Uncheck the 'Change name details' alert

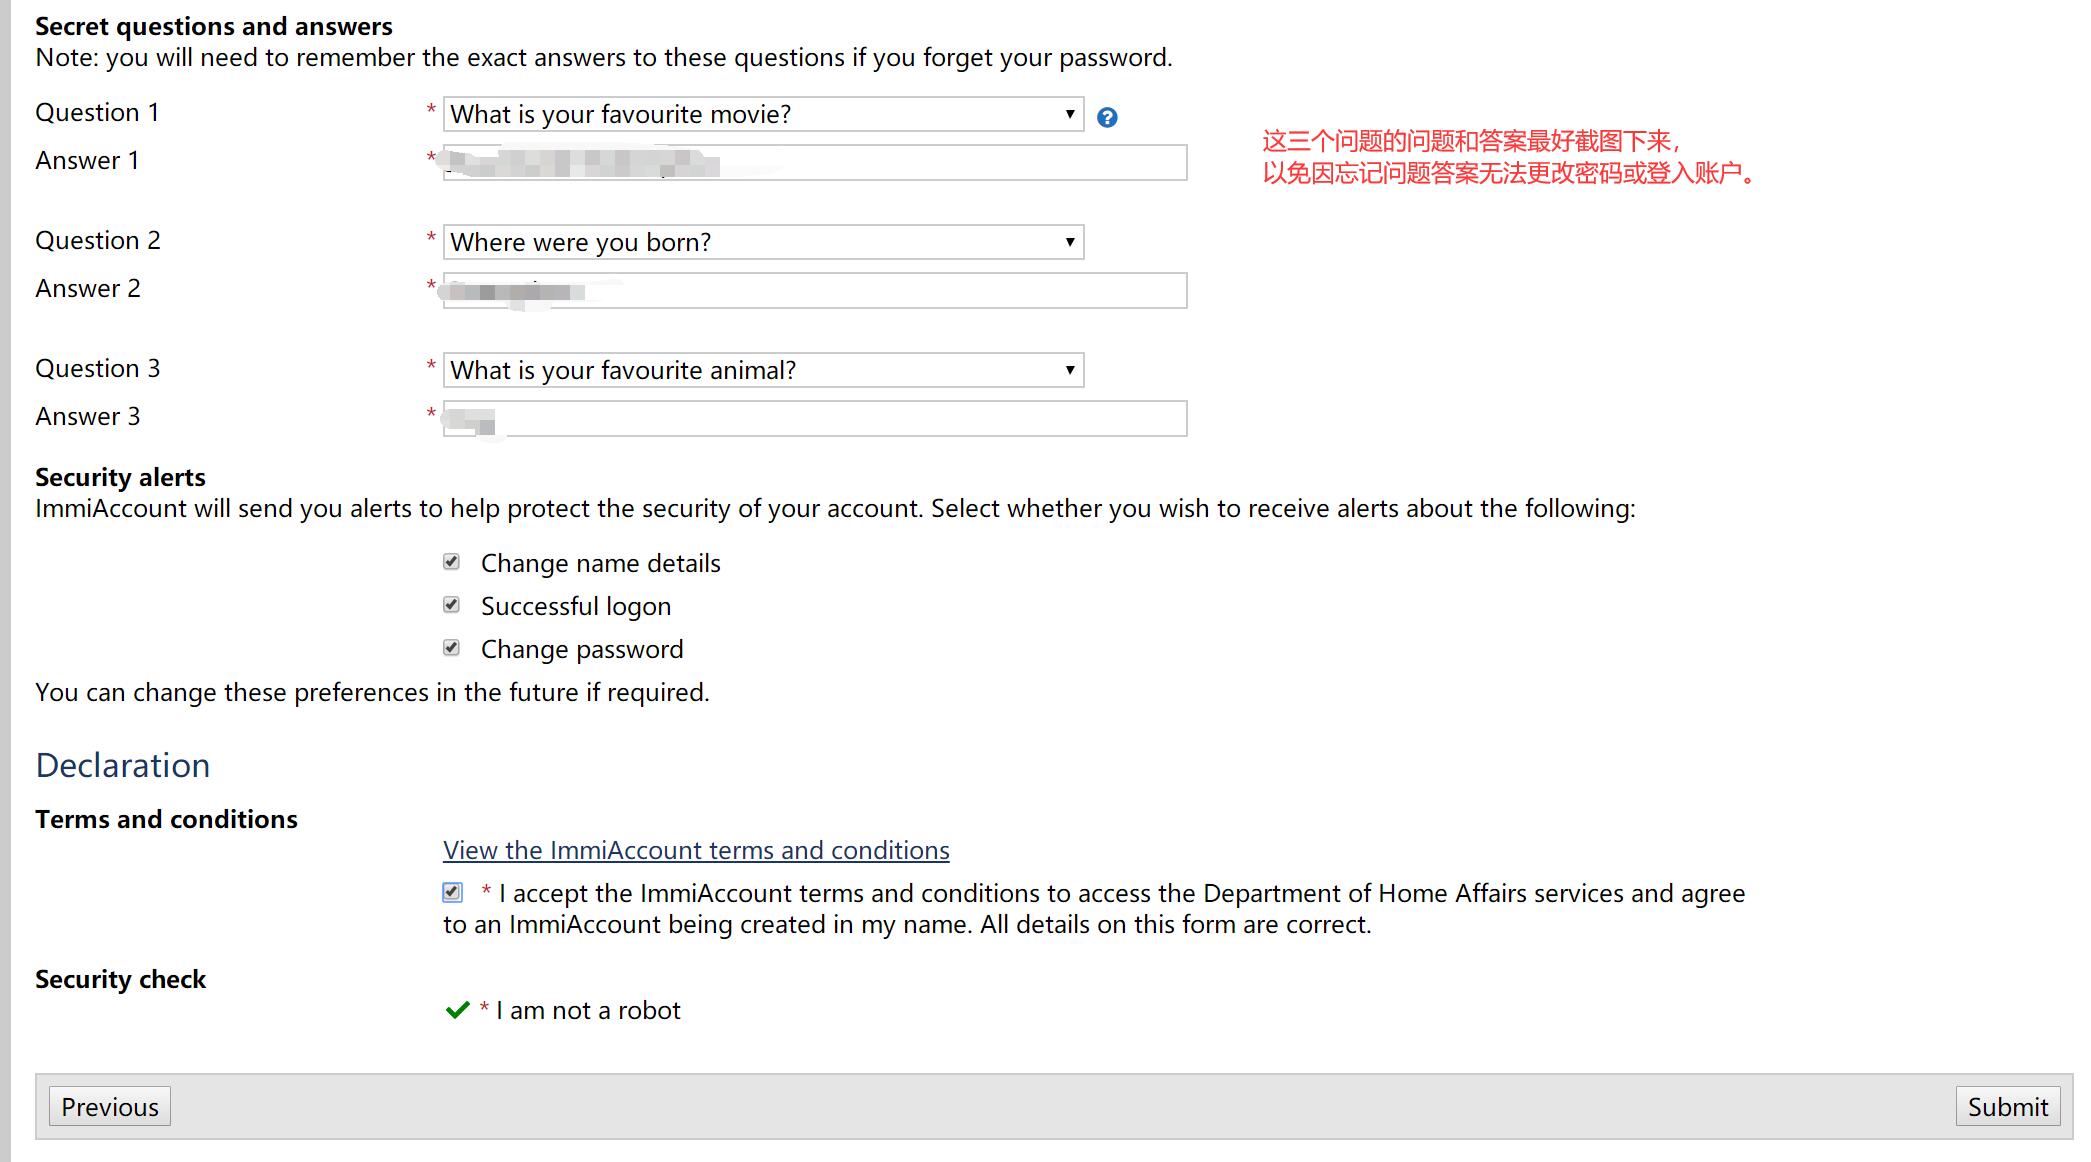(x=452, y=562)
